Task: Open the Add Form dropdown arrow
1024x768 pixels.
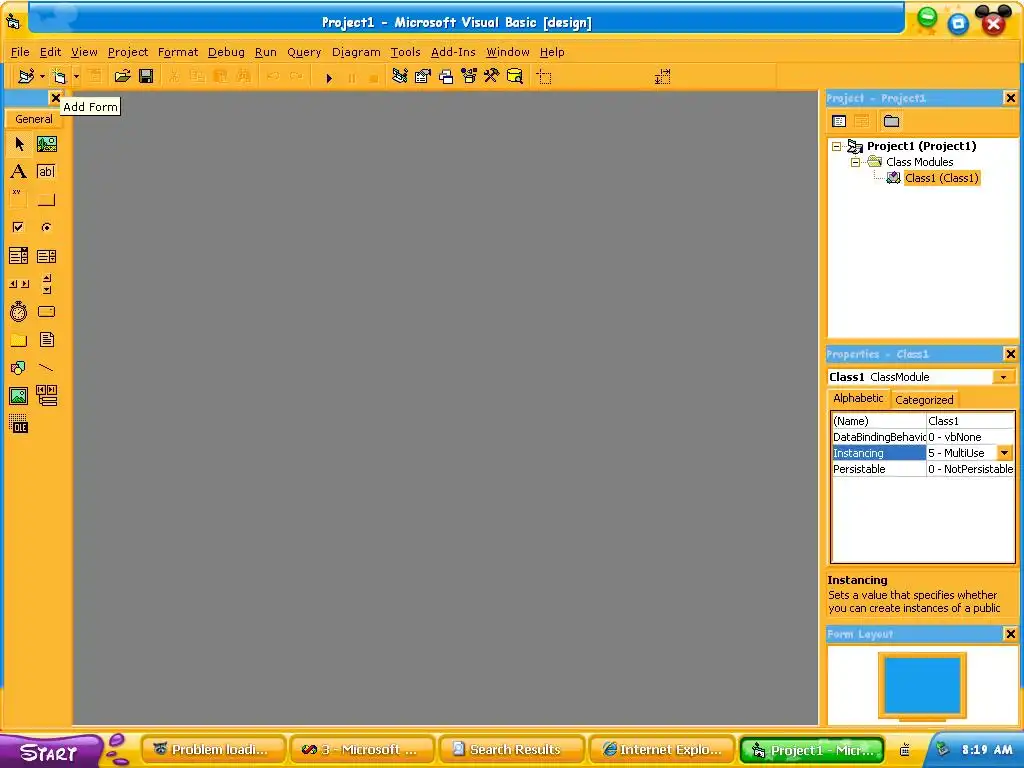Action: point(76,76)
